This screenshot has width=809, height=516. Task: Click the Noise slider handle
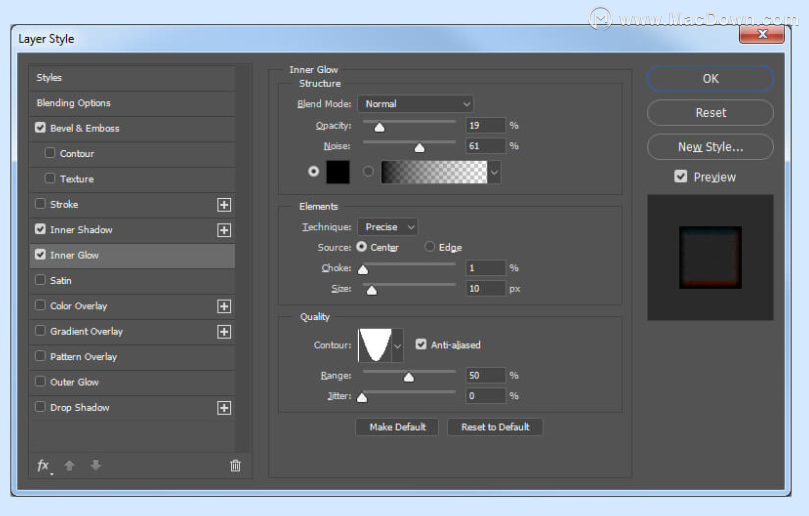click(x=419, y=148)
